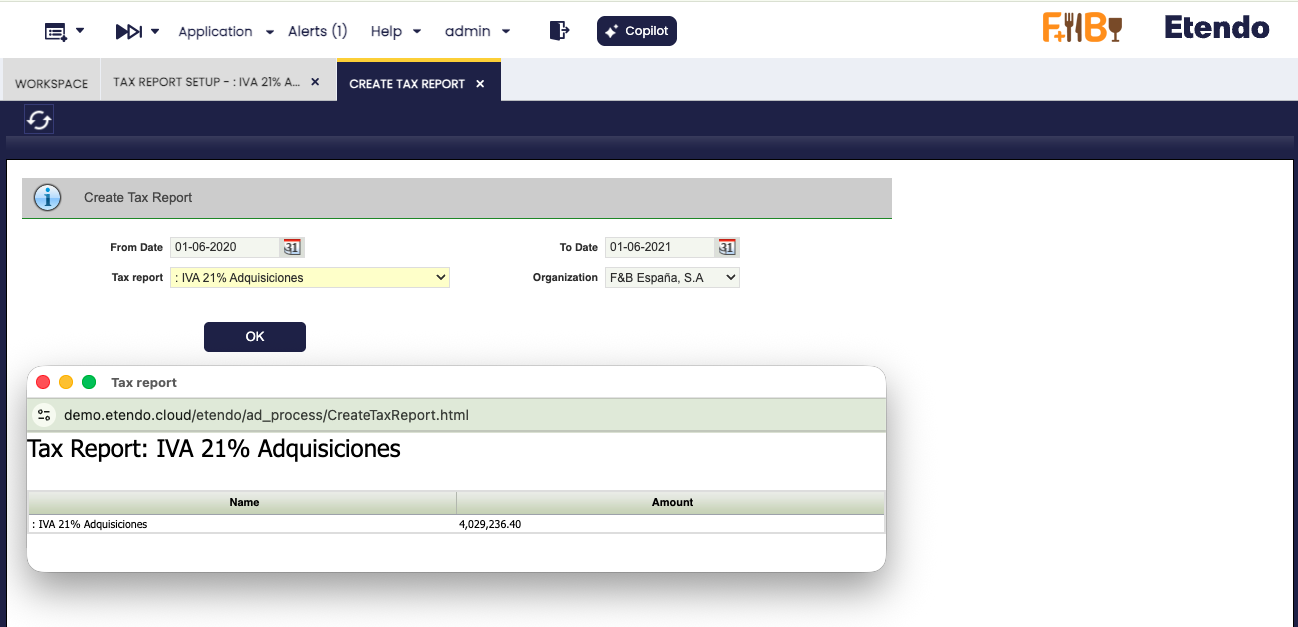The image size is (1298, 627).
Task: Click the refresh toolbar icon
Action: pyautogui.click(x=39, y=120)
